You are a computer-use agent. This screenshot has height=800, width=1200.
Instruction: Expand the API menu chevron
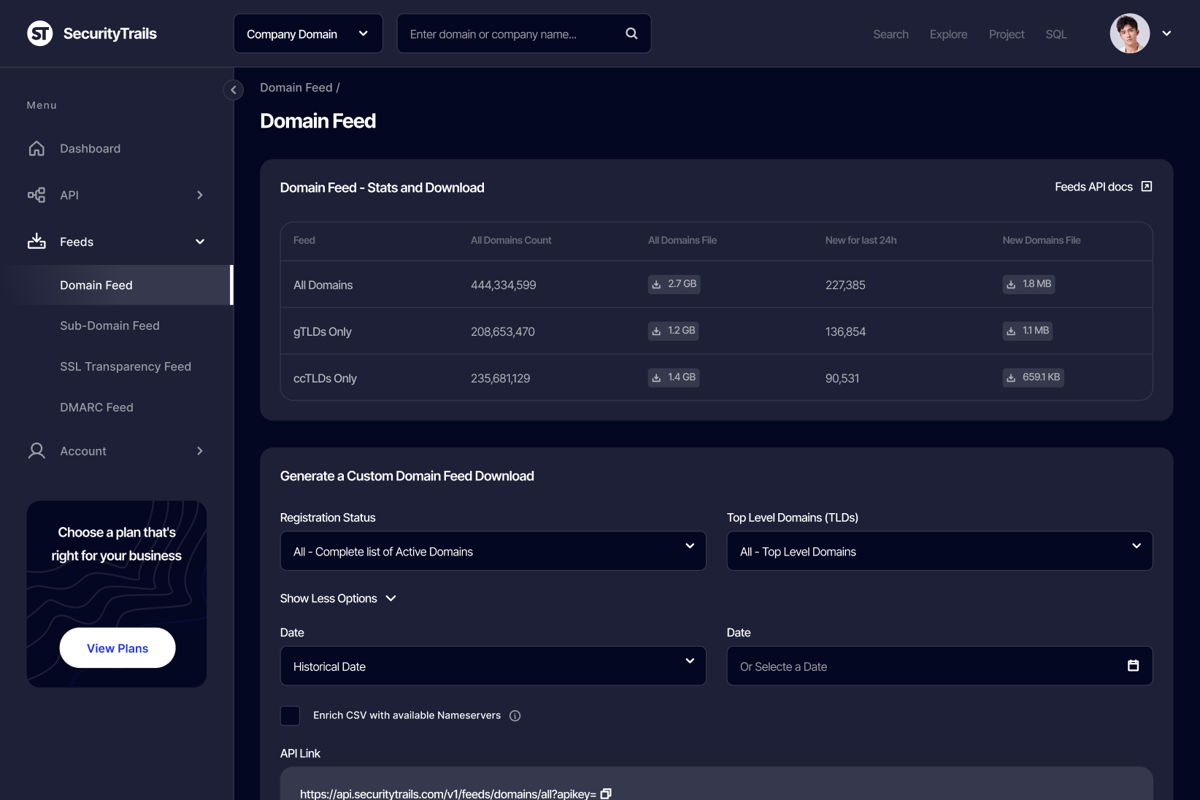[200, 195]
